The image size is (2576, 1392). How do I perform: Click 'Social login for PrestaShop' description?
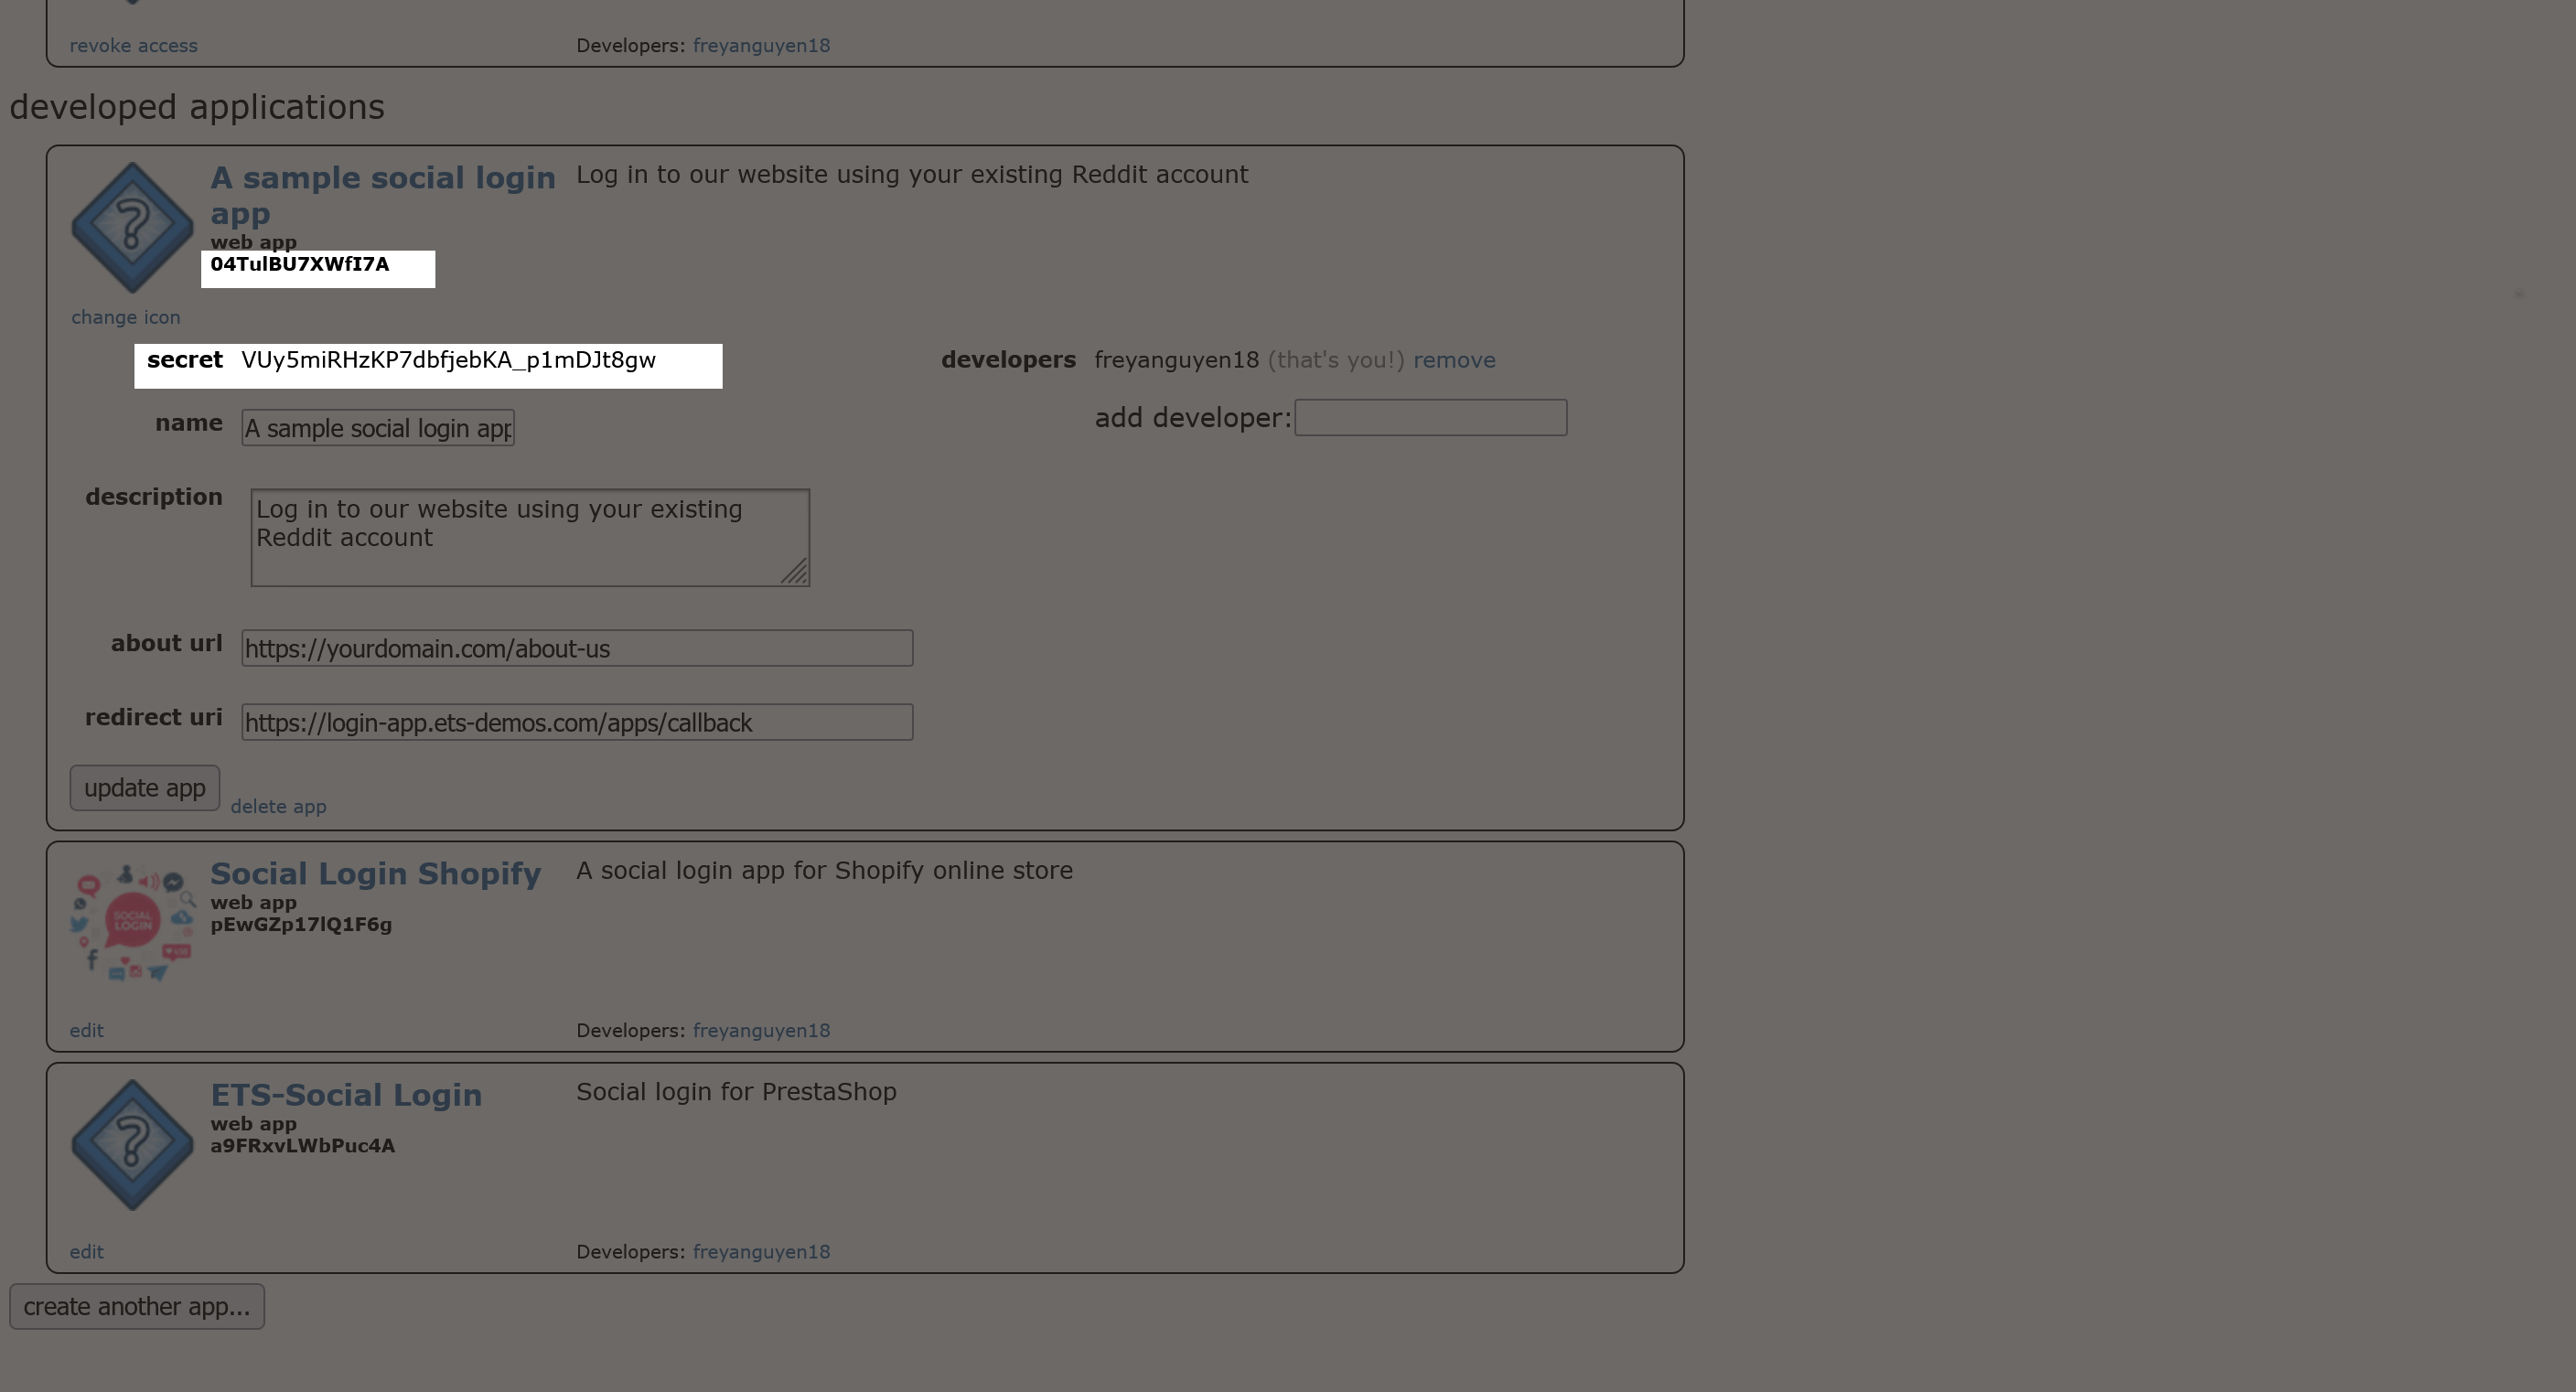(736, 1091)
